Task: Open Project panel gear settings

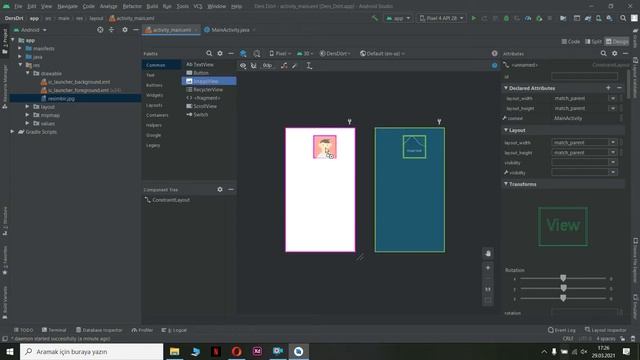Action: pyautogui.click(x=124, y=30)
